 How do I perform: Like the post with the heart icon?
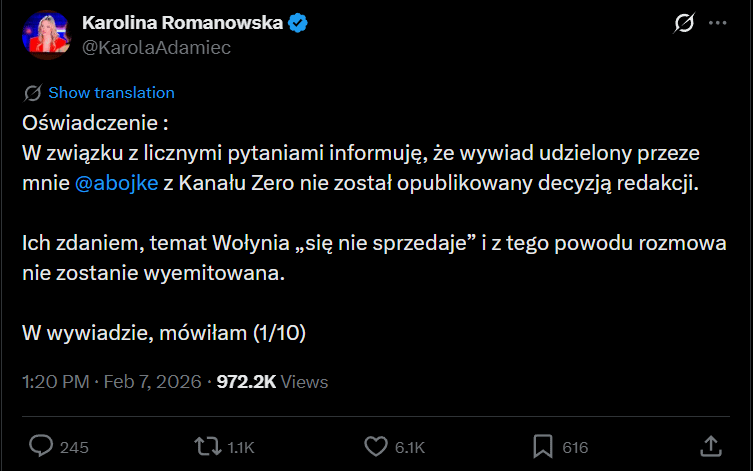[376, 446]
